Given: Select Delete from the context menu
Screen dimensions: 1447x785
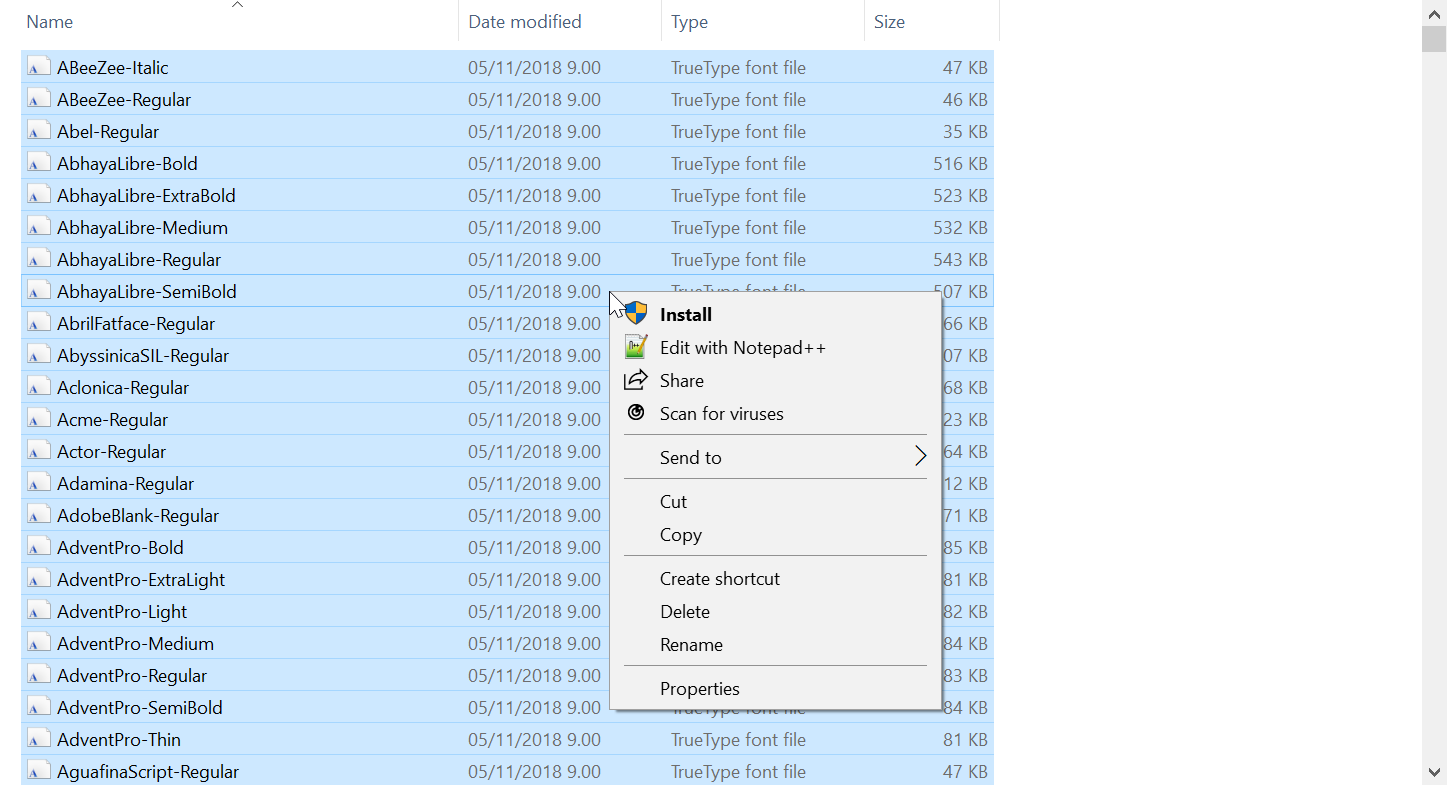Looking at the screenshot, I should click(775, 611).
